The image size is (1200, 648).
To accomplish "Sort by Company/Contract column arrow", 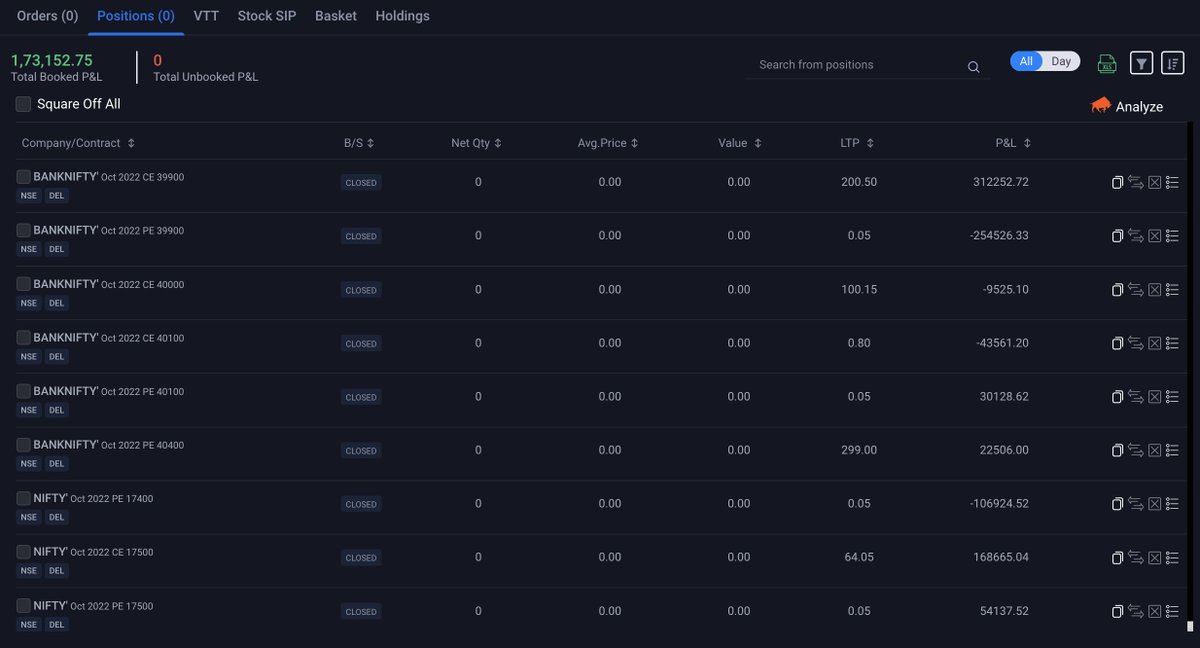I will 131,143.
